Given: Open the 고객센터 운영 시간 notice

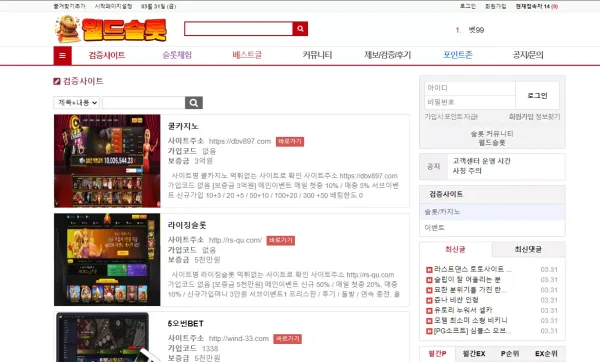Looking at the screenshot, I should click(481, 161).
